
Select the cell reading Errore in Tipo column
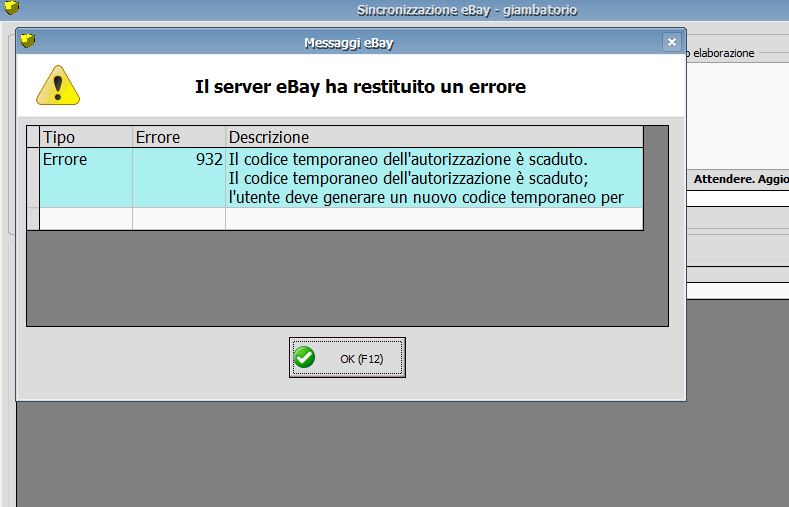point(86,178)
